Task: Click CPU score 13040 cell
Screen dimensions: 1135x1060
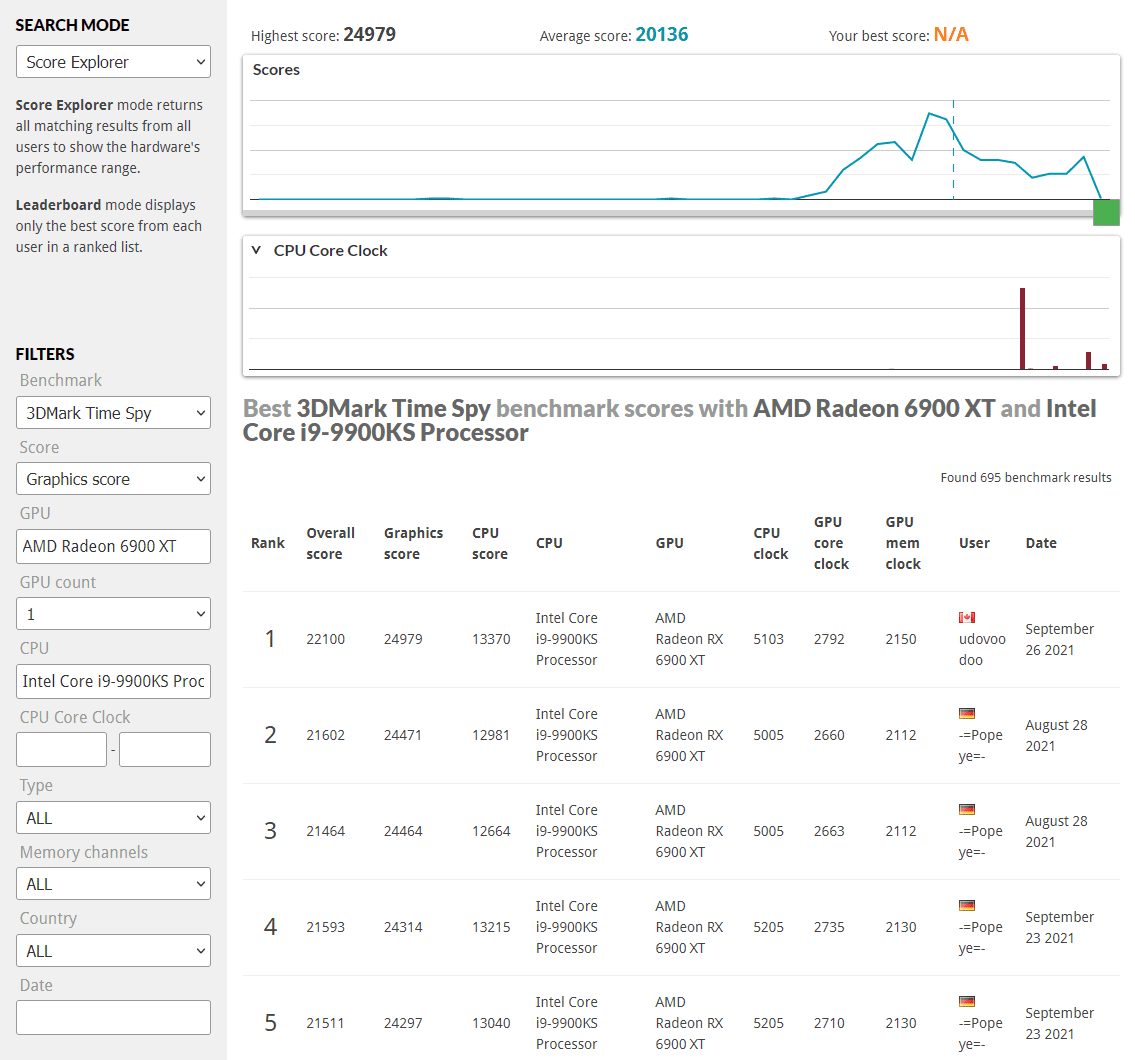Action: [491, 1023]
